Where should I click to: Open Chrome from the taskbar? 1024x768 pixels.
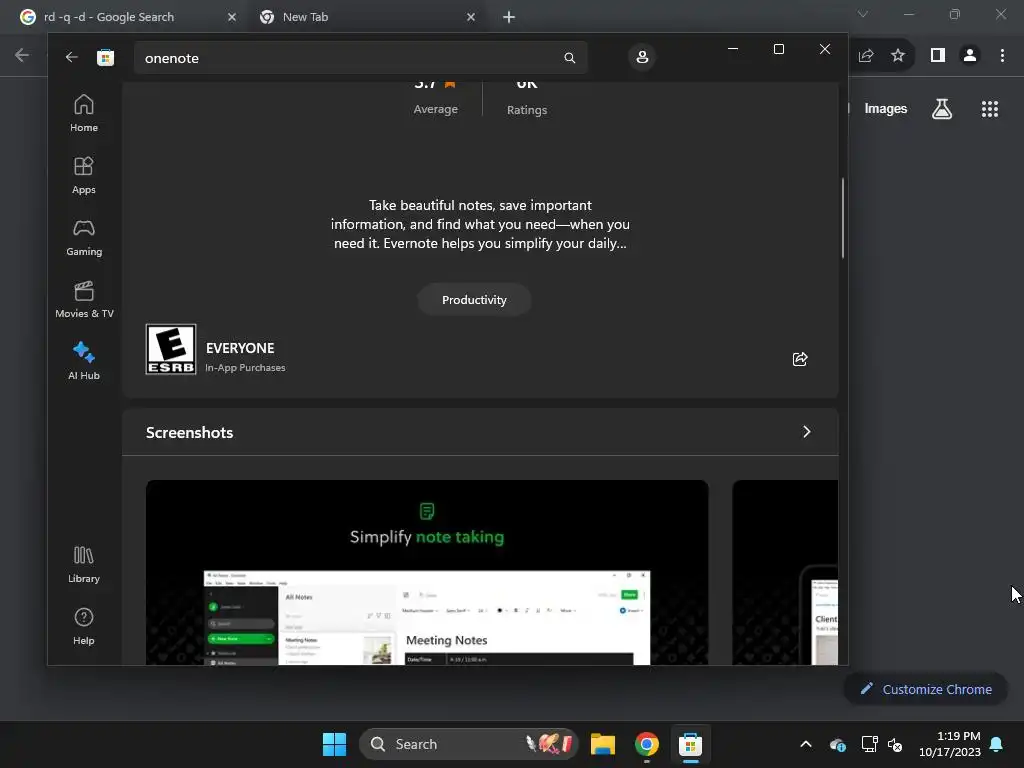[x=647, y=744]
